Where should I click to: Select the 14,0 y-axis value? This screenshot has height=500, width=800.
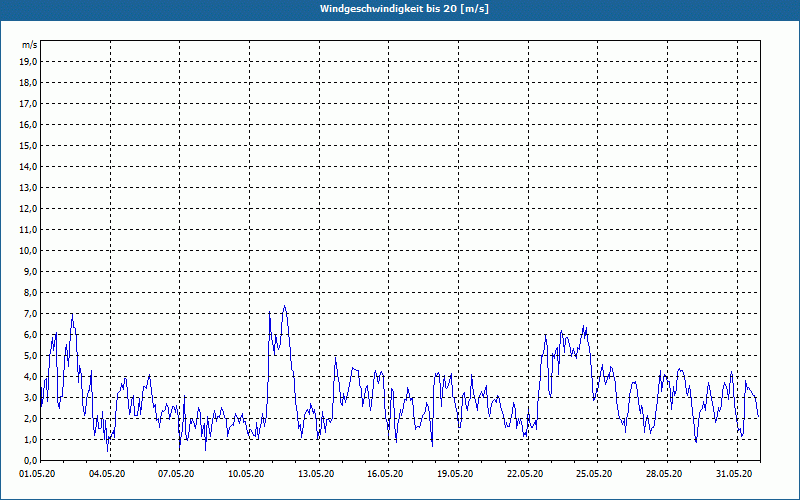point(28,166)
